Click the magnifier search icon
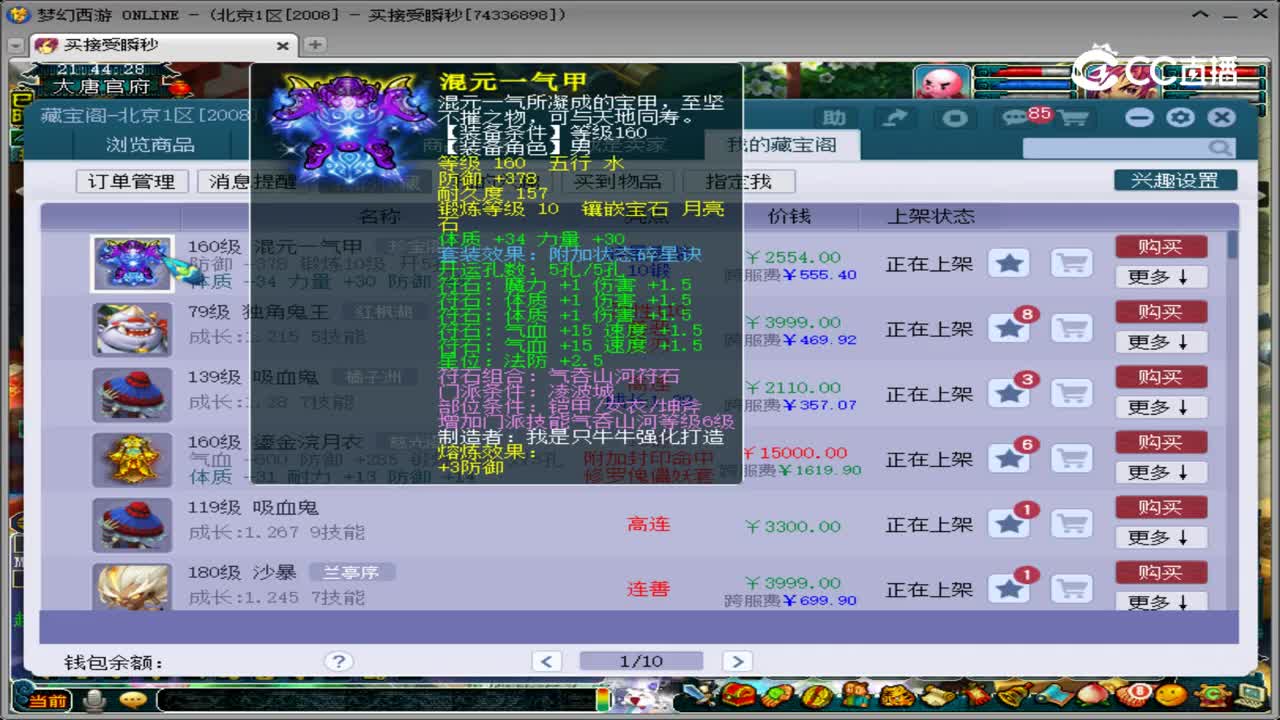The height and width of the screenshot is (720, 1280). [x=1219, y=148]
